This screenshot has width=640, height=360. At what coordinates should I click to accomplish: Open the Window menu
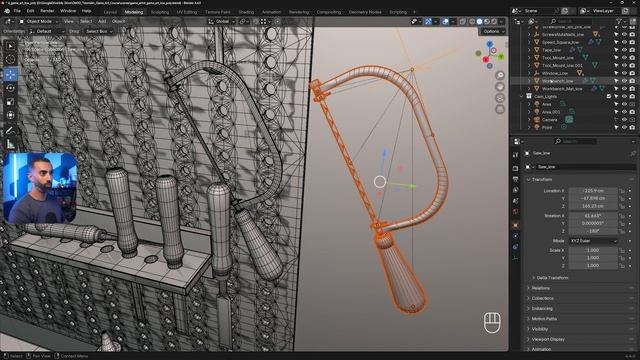[68, 11]
